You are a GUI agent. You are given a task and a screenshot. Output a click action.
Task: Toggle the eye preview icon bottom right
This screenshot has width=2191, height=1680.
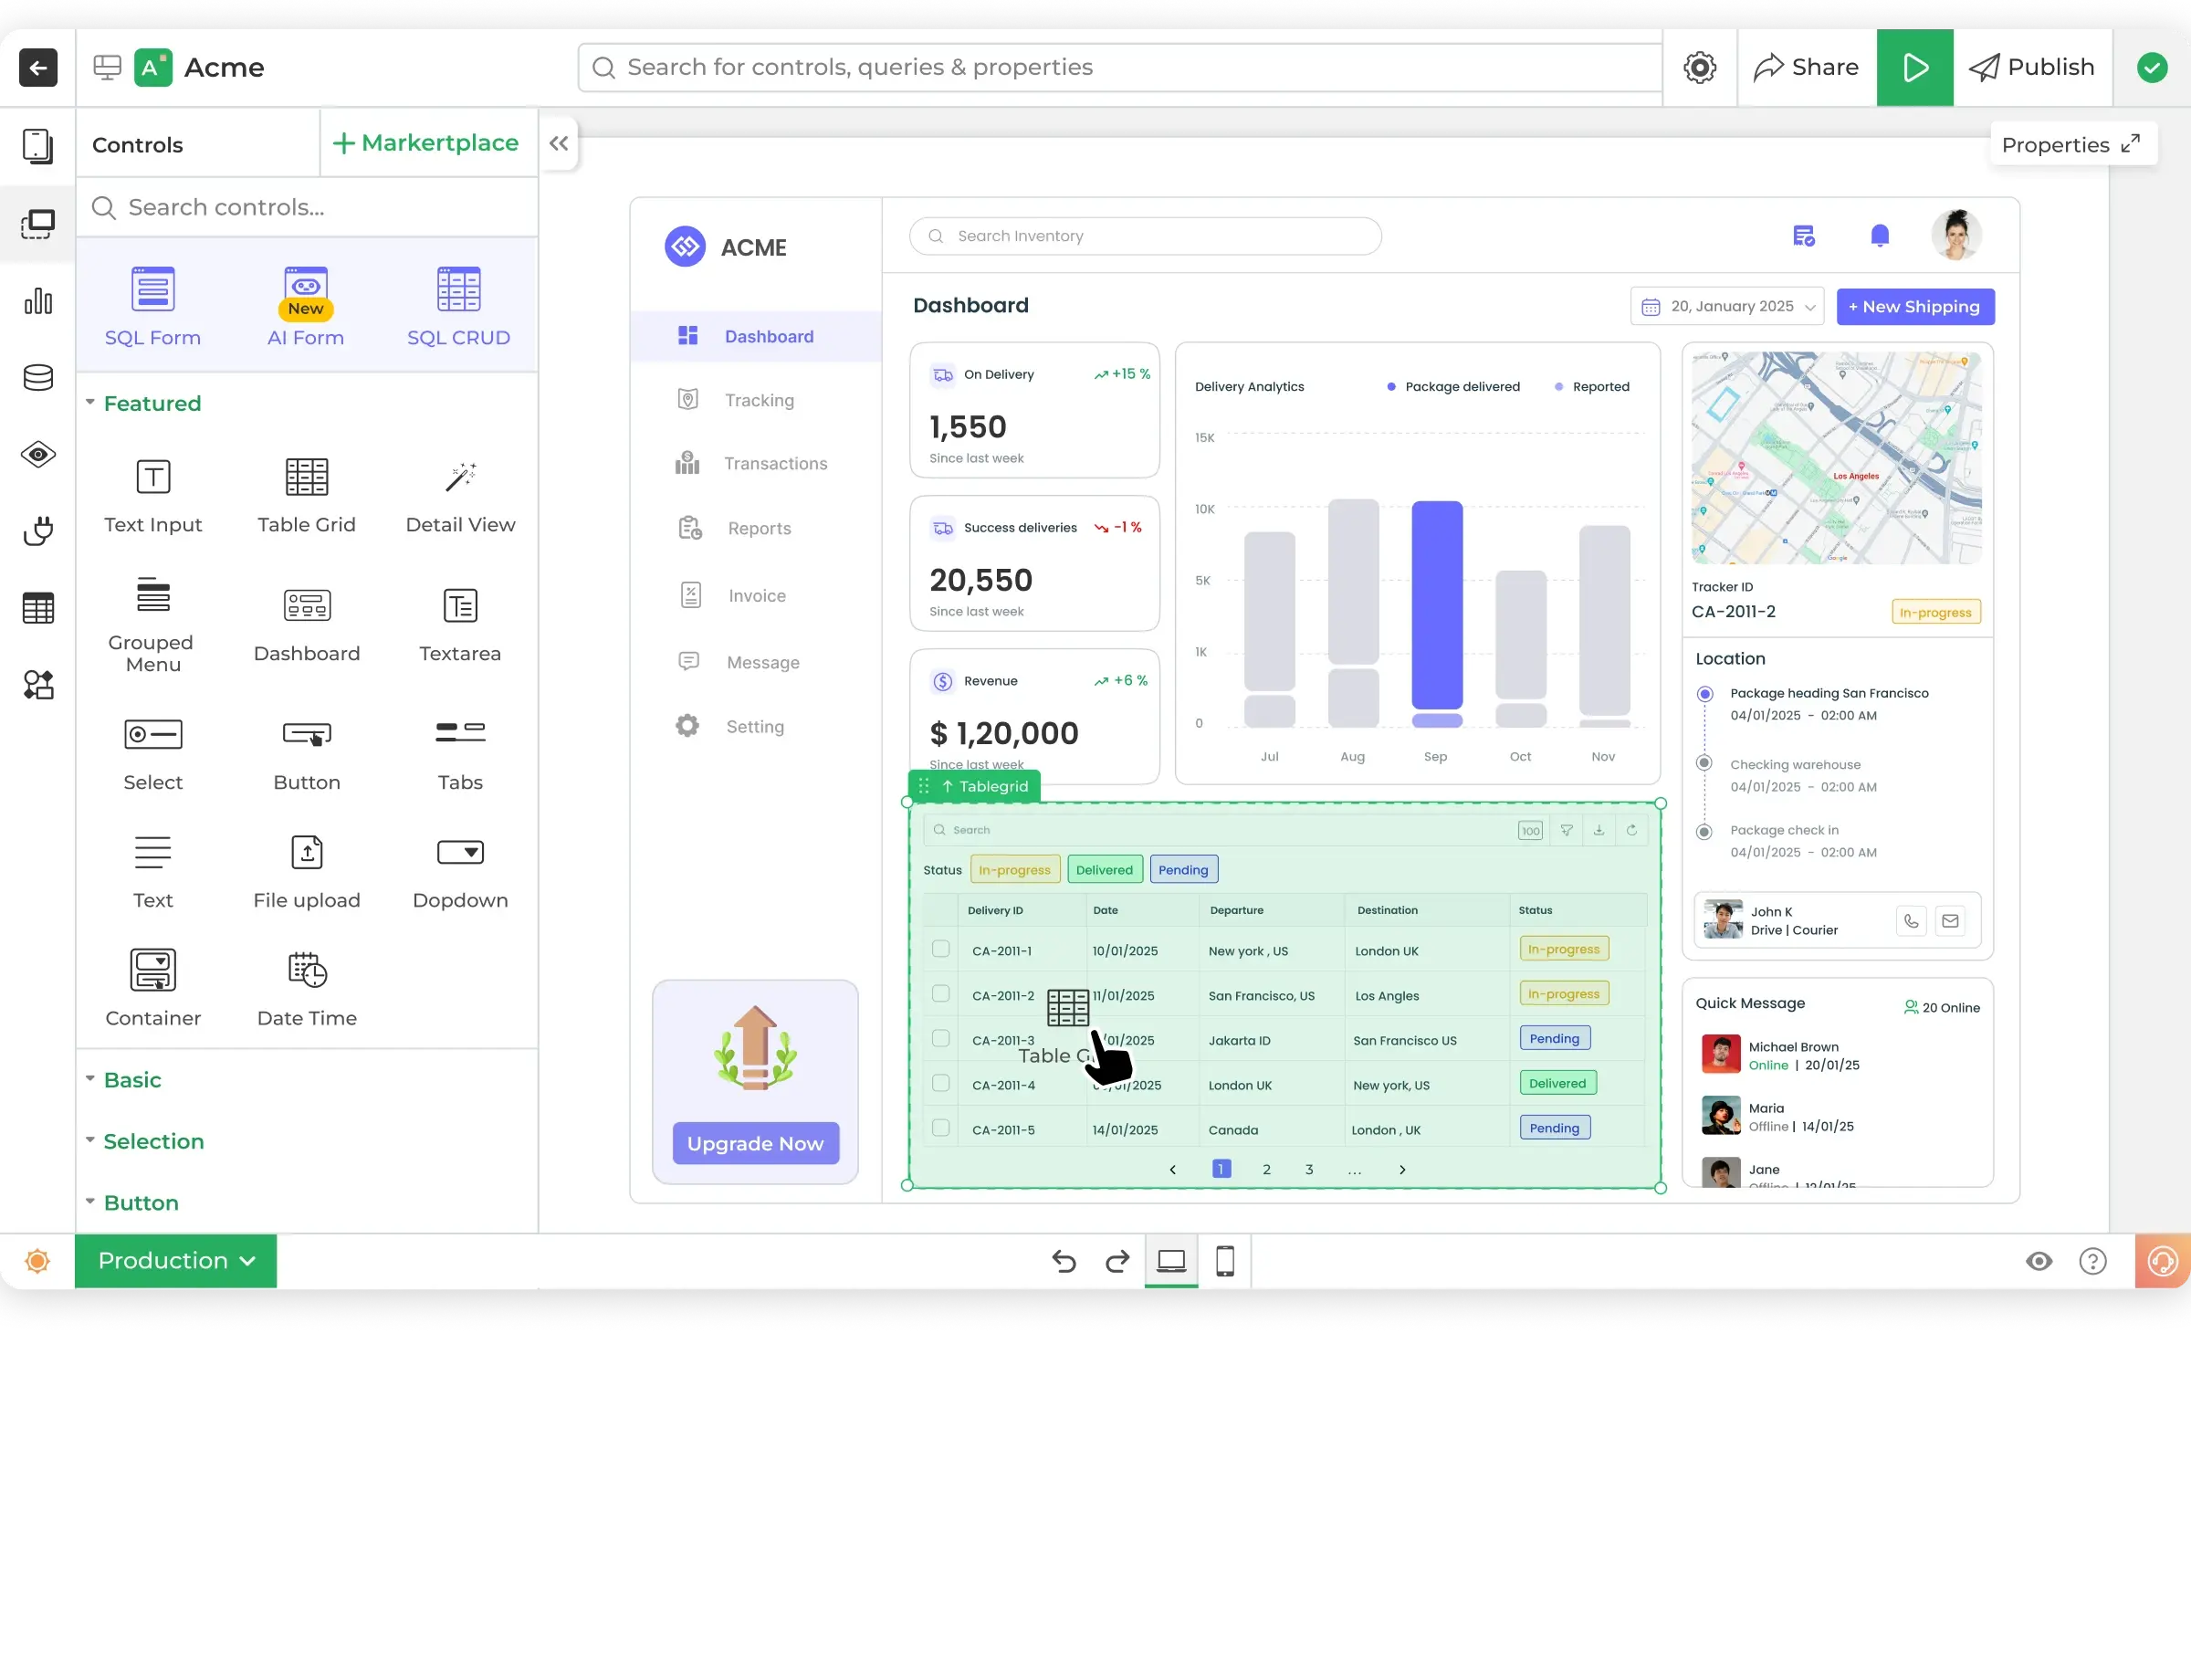coord(2039,1261)
